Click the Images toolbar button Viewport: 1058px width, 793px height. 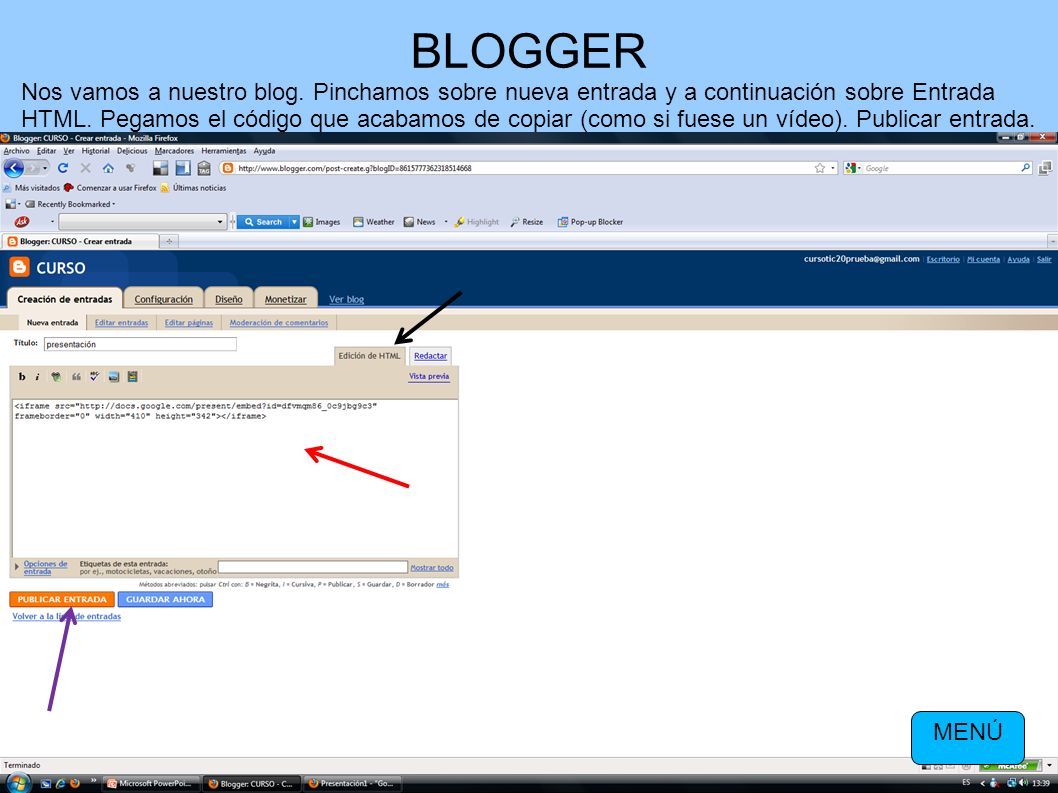tap(321, 221)
